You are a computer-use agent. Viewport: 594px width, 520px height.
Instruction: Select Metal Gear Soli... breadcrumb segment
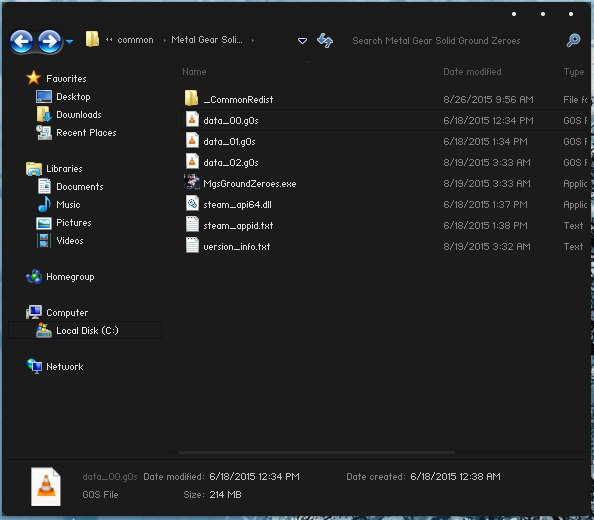(x=206, y=39)
